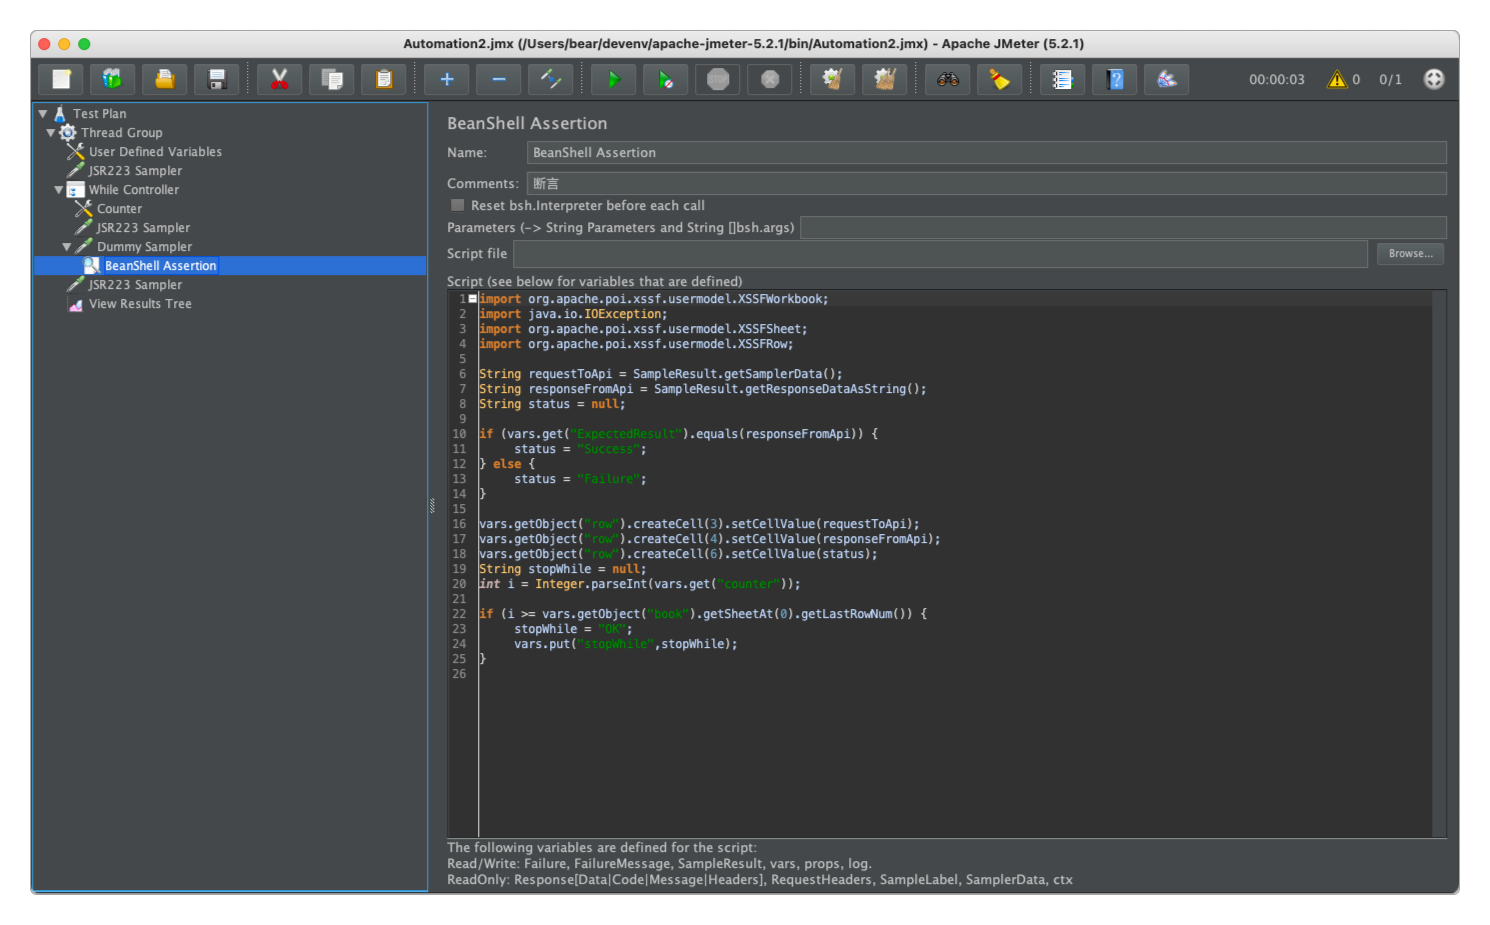Select Thread Group in the tree
Image resolution: width=1490 pixels, height=925 pixels.
[121, 133]
